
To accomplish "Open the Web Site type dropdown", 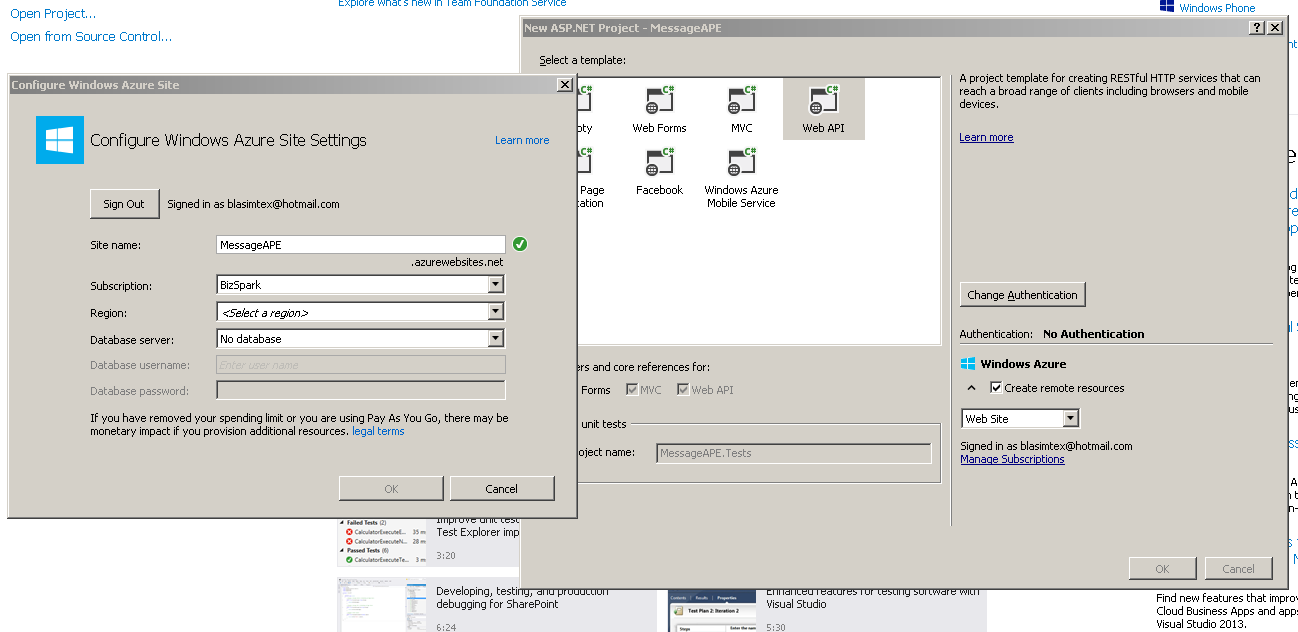I will pyautogui.click(x=1071, y=419).
